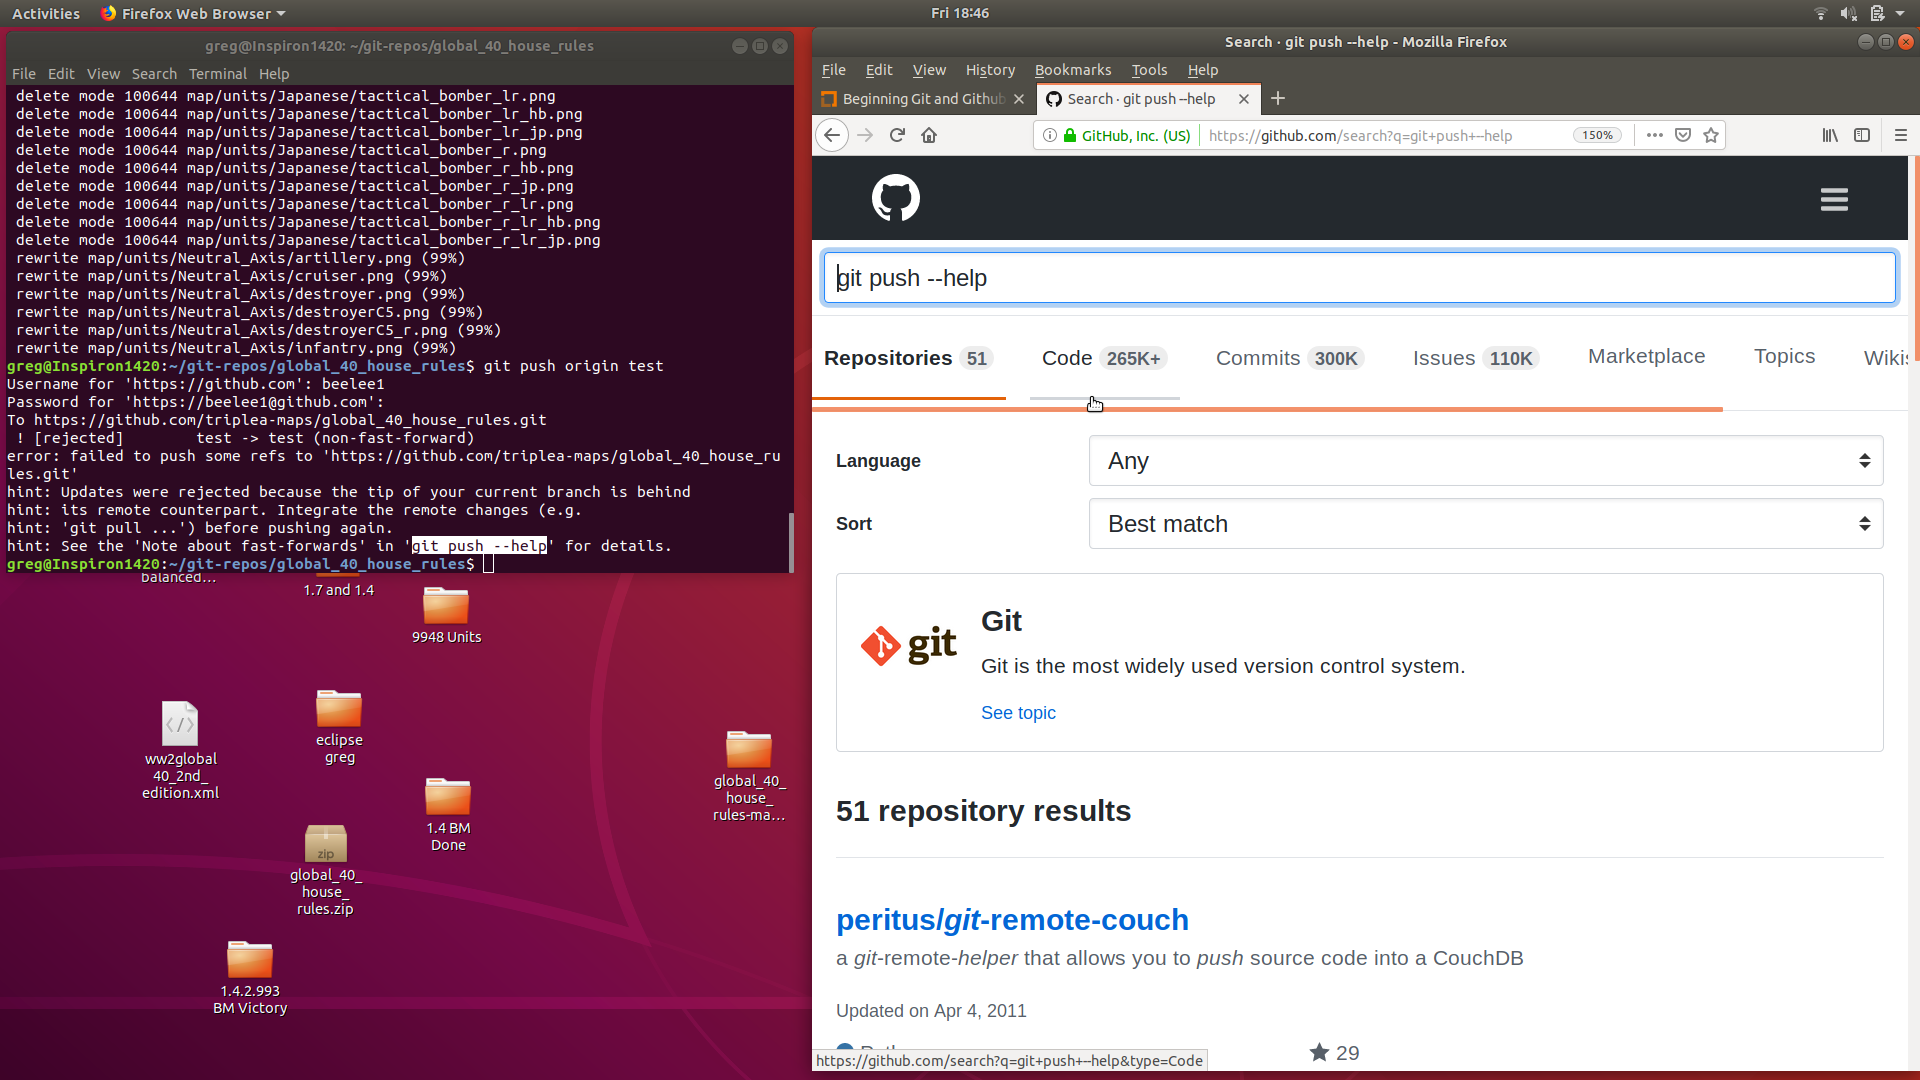Viewport: 1920px width, 1080px height.
Task: Select the 1.4 BM Done folder
Action: 448,815
